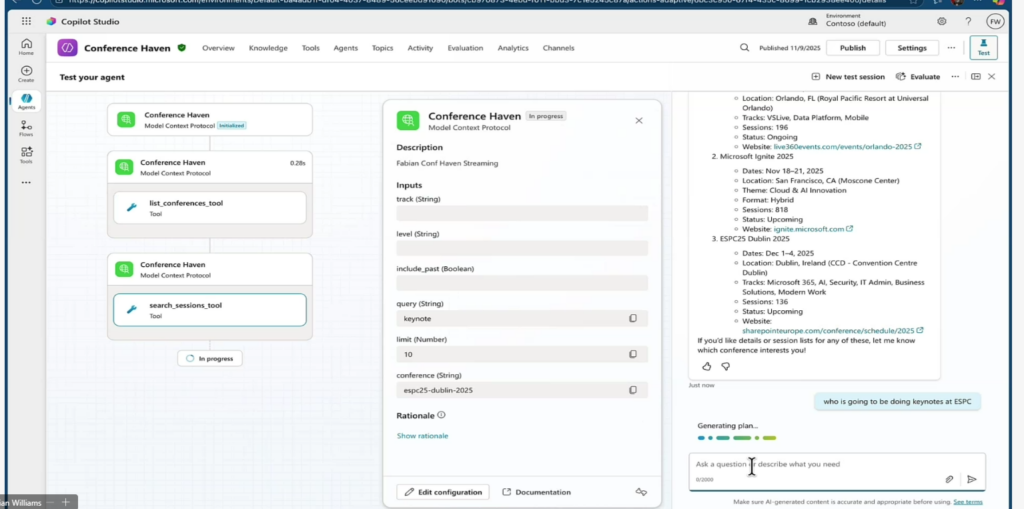Viewport: 1024px width, 509px height.
Task: Open the ignite.microsoft.com website link
Action: coord(809,229)
